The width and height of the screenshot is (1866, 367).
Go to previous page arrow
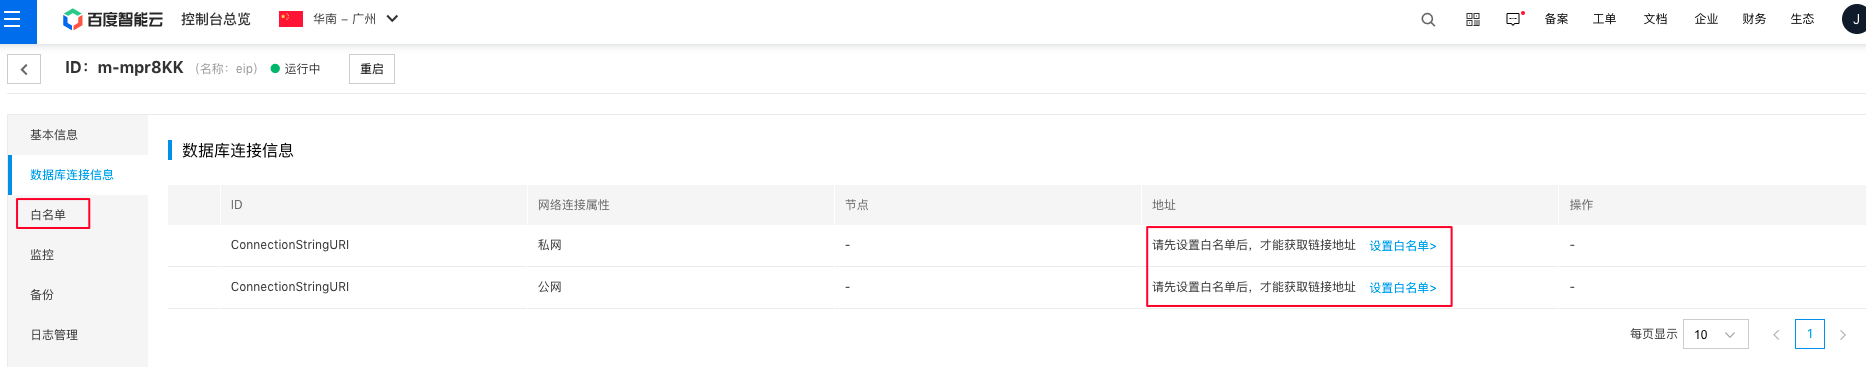pos(1776,335)
